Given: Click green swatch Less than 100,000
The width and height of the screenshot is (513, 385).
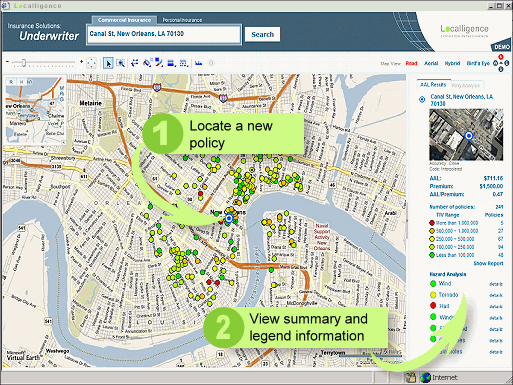Looking at the screenshot, I should coord(432,255).
